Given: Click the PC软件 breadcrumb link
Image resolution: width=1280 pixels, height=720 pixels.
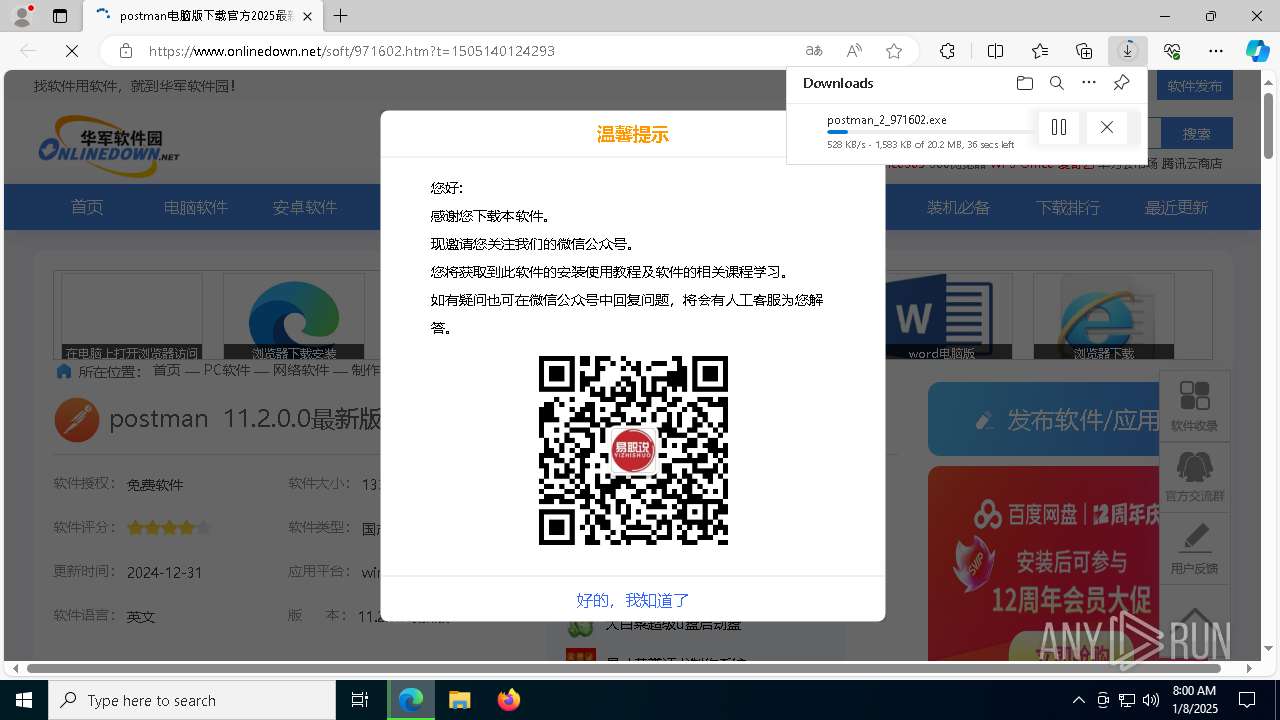Looking at the screenshot, I should pyautogui.click(x=227, y=370).
